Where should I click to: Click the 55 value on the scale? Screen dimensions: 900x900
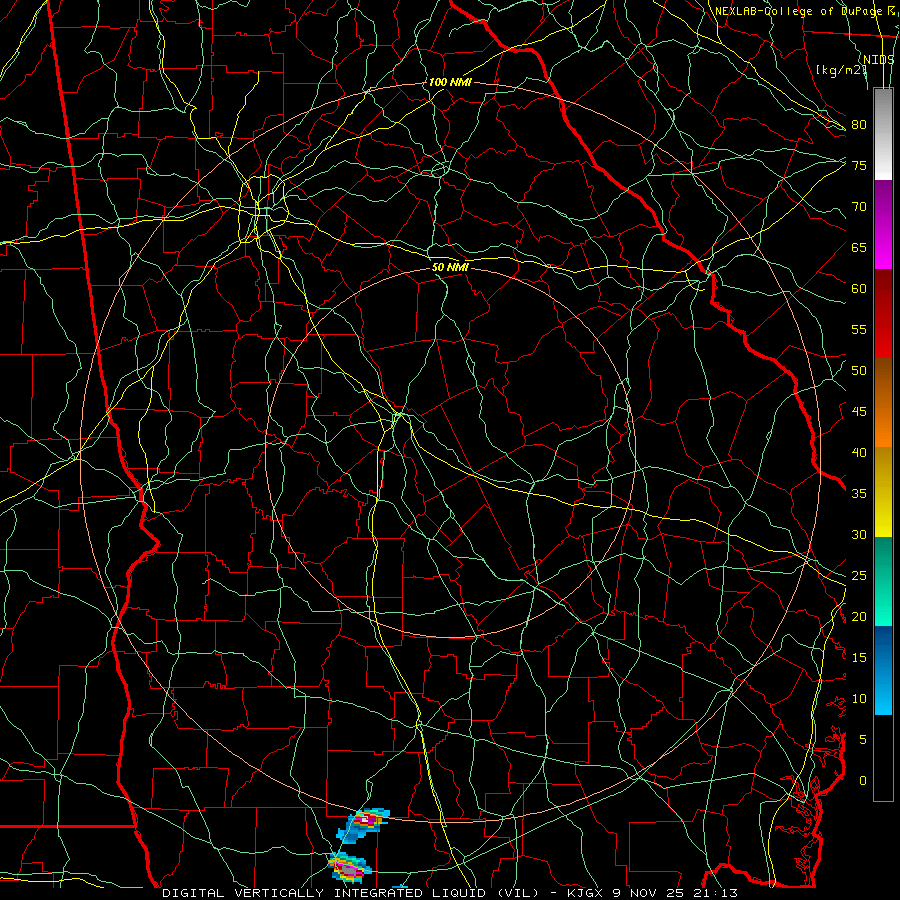(x=859, y=329)
